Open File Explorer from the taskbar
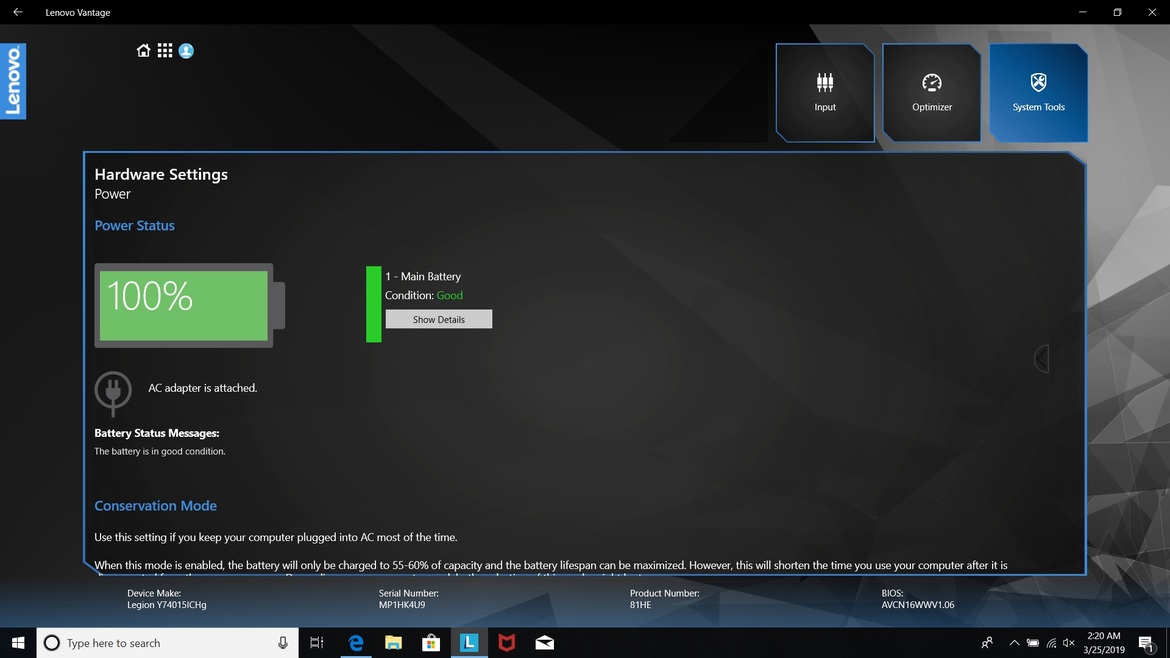 (393, 643)
